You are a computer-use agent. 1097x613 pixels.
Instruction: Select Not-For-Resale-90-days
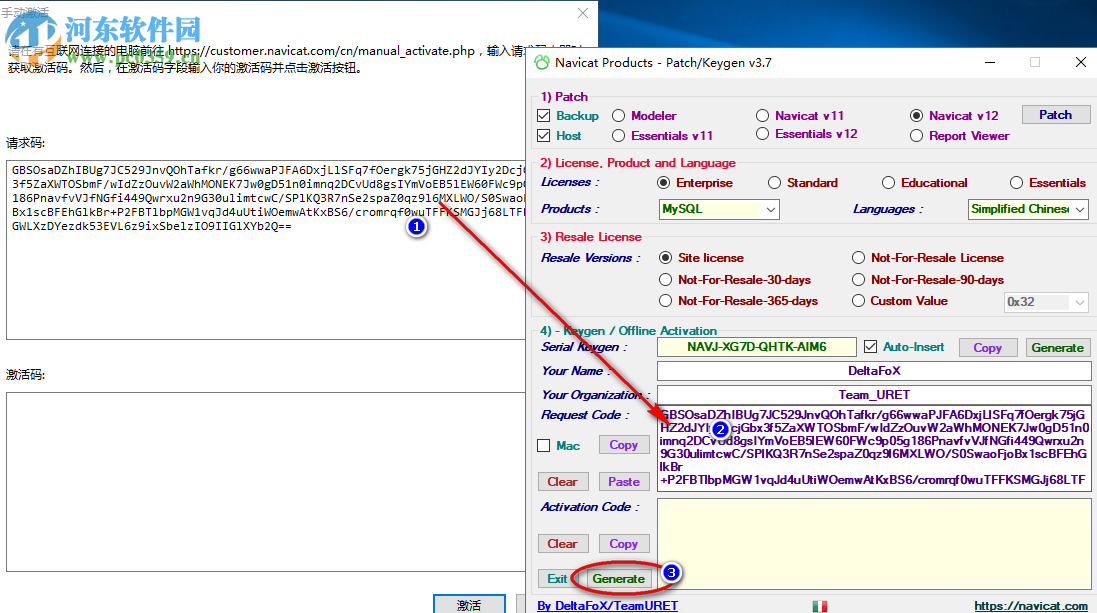coord(858,279)
